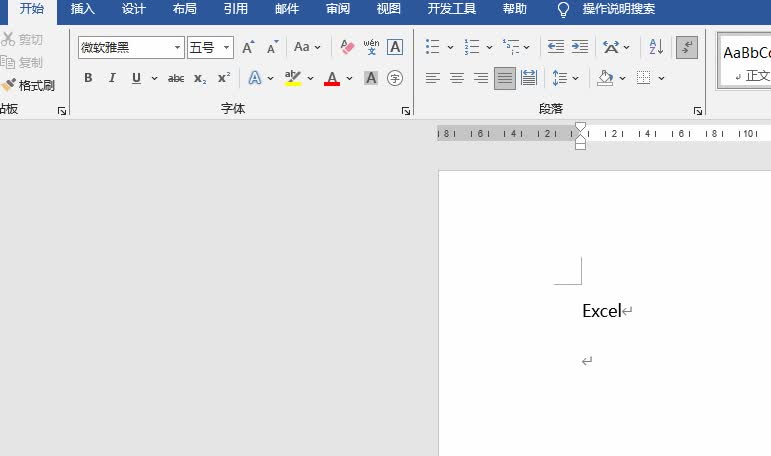
Task: Expand numbering library dropdown arrow
Action: (489, 47)
